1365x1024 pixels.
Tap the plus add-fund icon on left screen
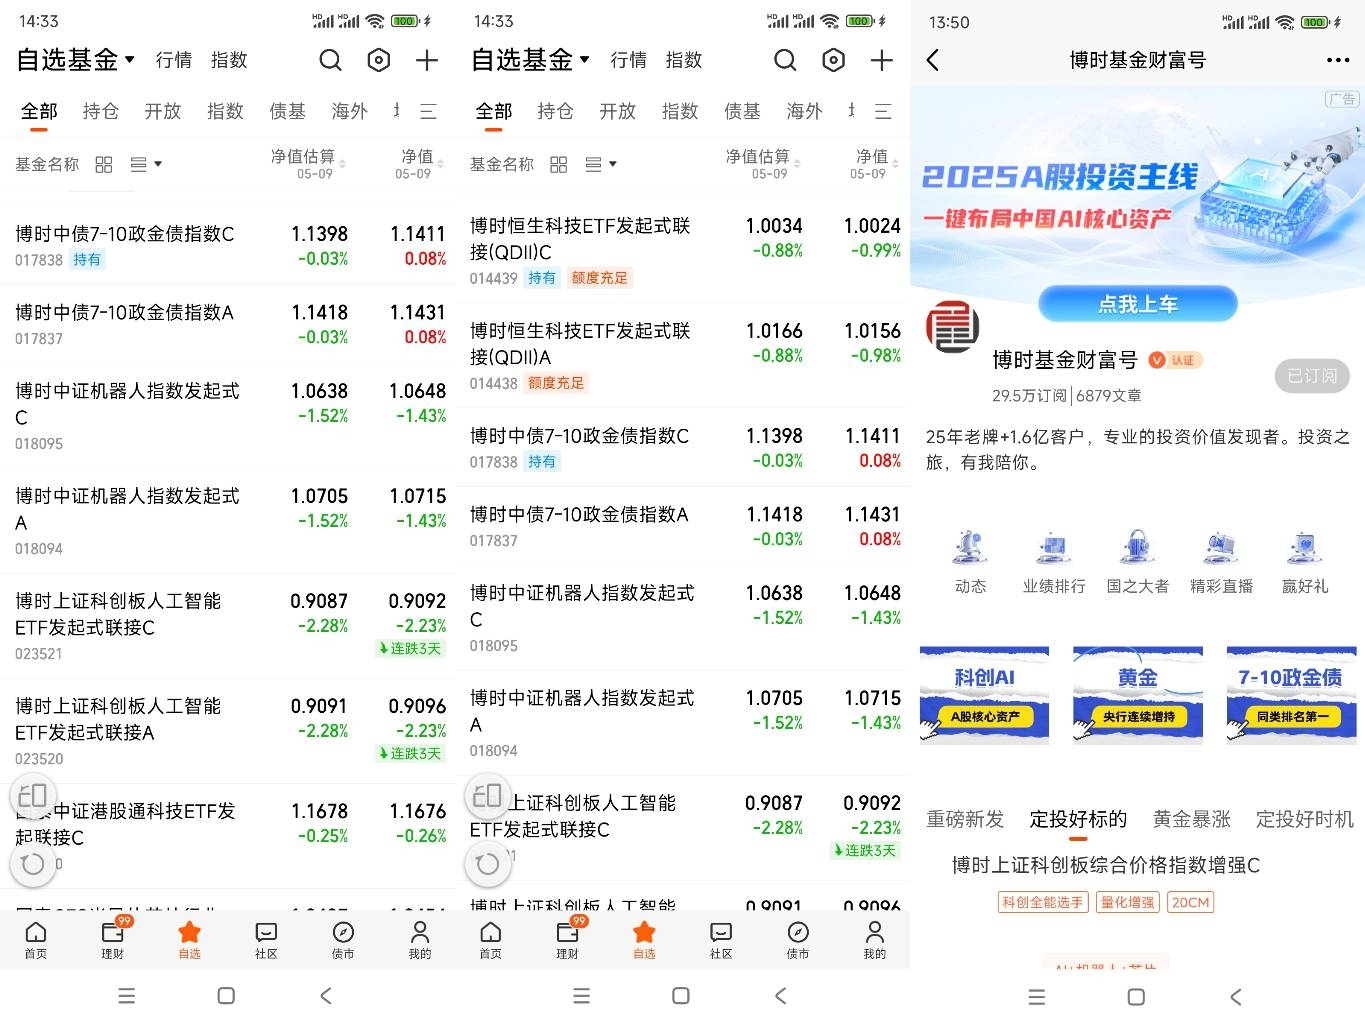coord(427,61)
